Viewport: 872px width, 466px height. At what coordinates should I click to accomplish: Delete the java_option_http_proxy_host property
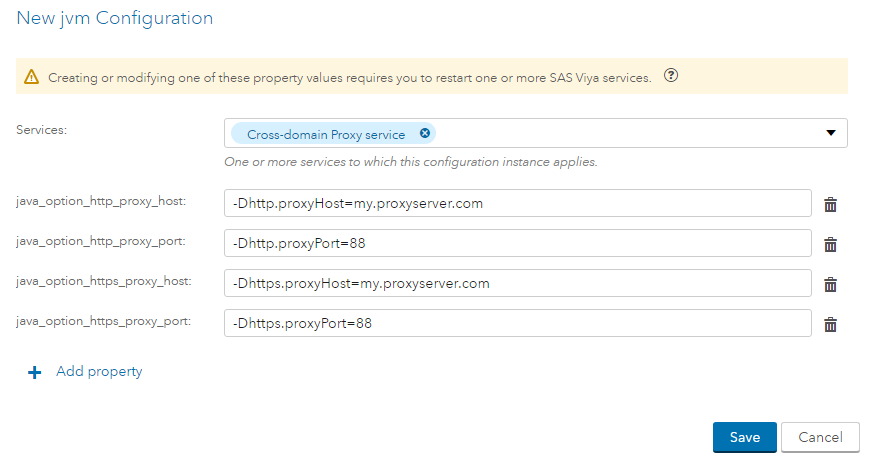pyautogui.click(x=830, y=204)
